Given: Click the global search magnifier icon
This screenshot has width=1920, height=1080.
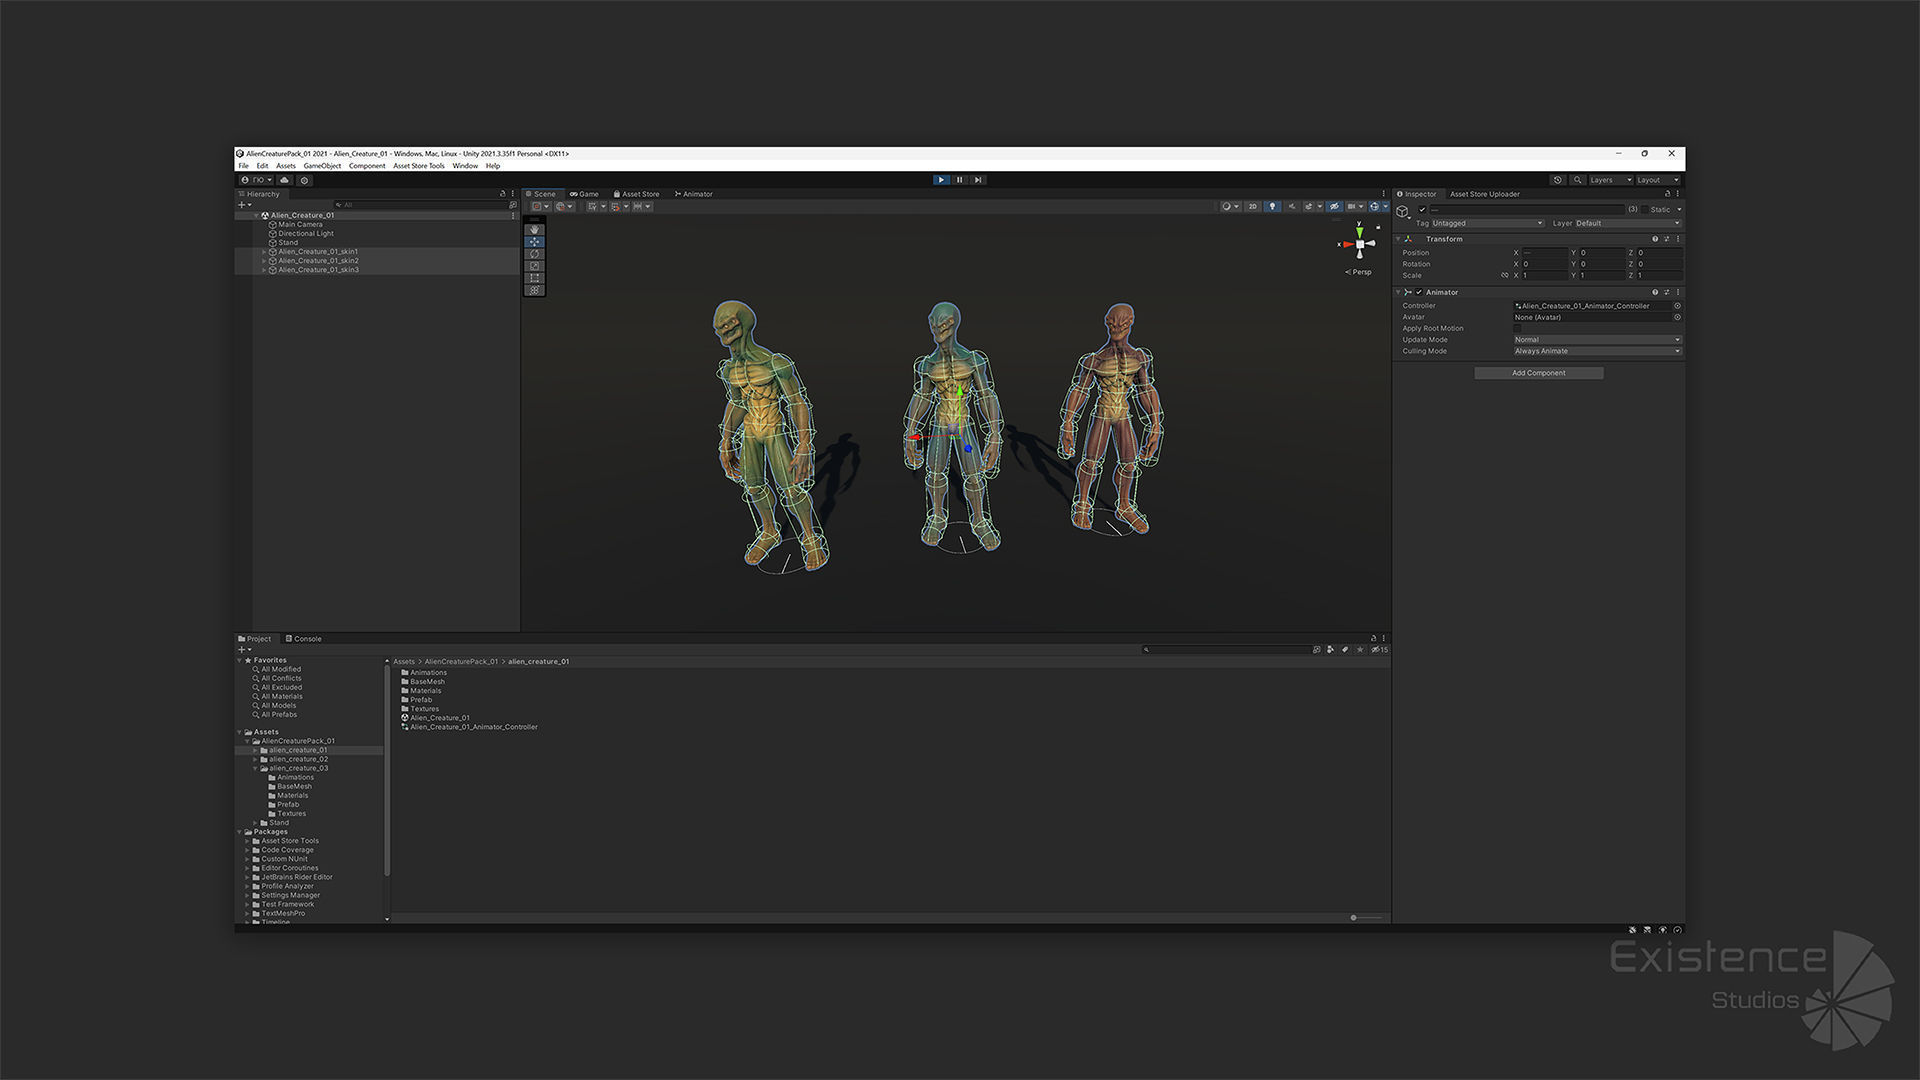Looking at the screenshot, I should pyautogui.click(x=1577, y=180).
